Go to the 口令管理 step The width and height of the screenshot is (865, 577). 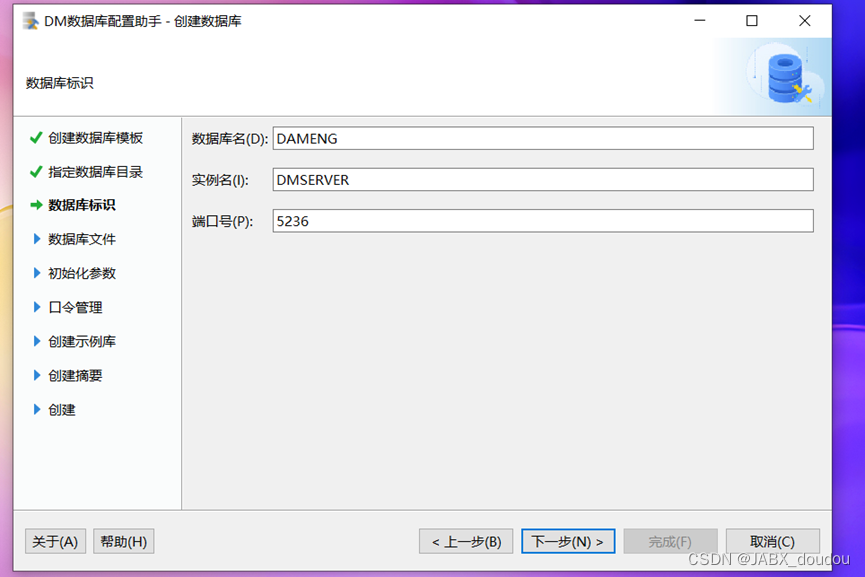[x=75, y=307]
